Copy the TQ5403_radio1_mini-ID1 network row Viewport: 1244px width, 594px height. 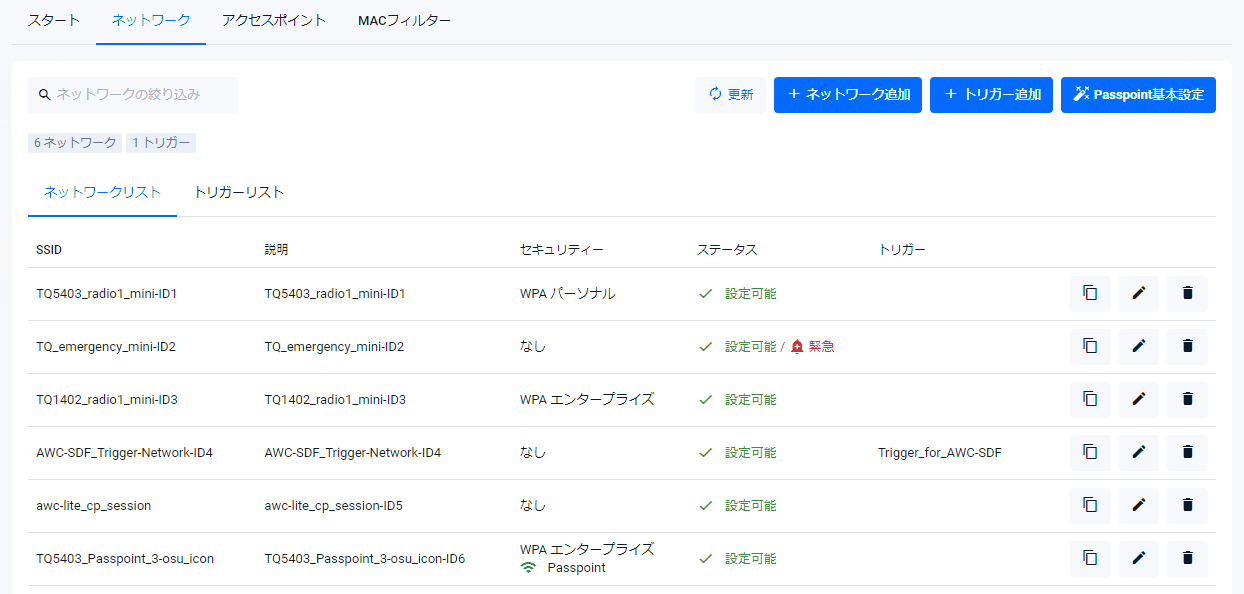click(x=1090, y=294)
